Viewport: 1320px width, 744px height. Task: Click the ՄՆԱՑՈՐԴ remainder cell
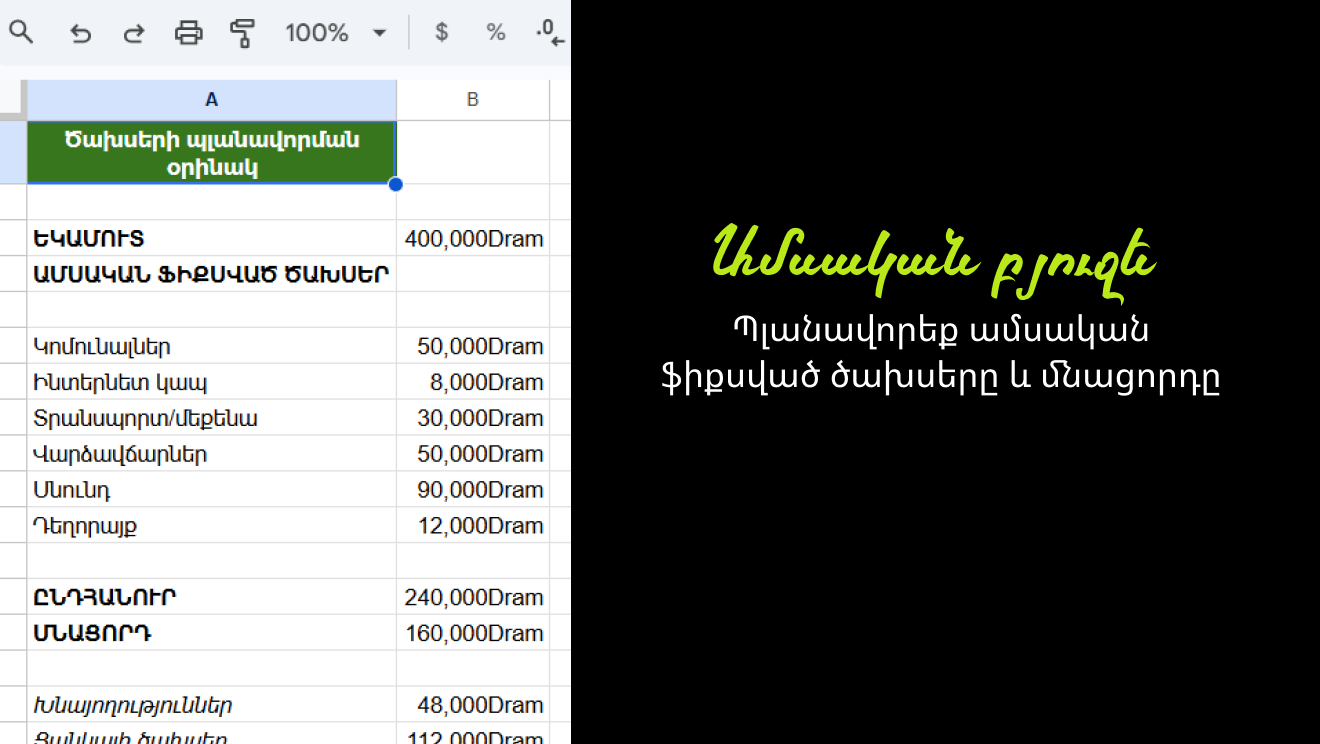point(211,632)
